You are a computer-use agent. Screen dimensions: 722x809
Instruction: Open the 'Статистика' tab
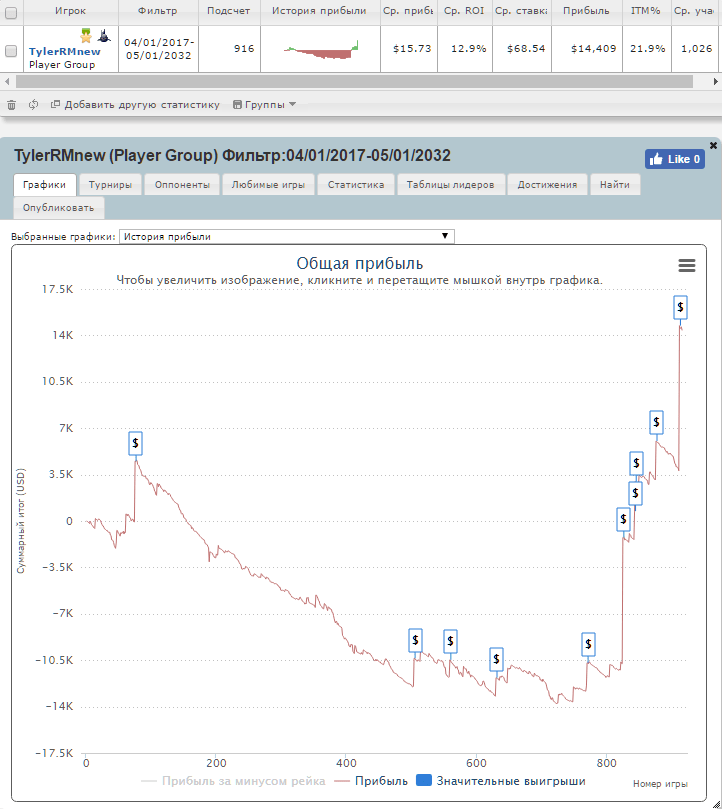click(x=356, y=185)
